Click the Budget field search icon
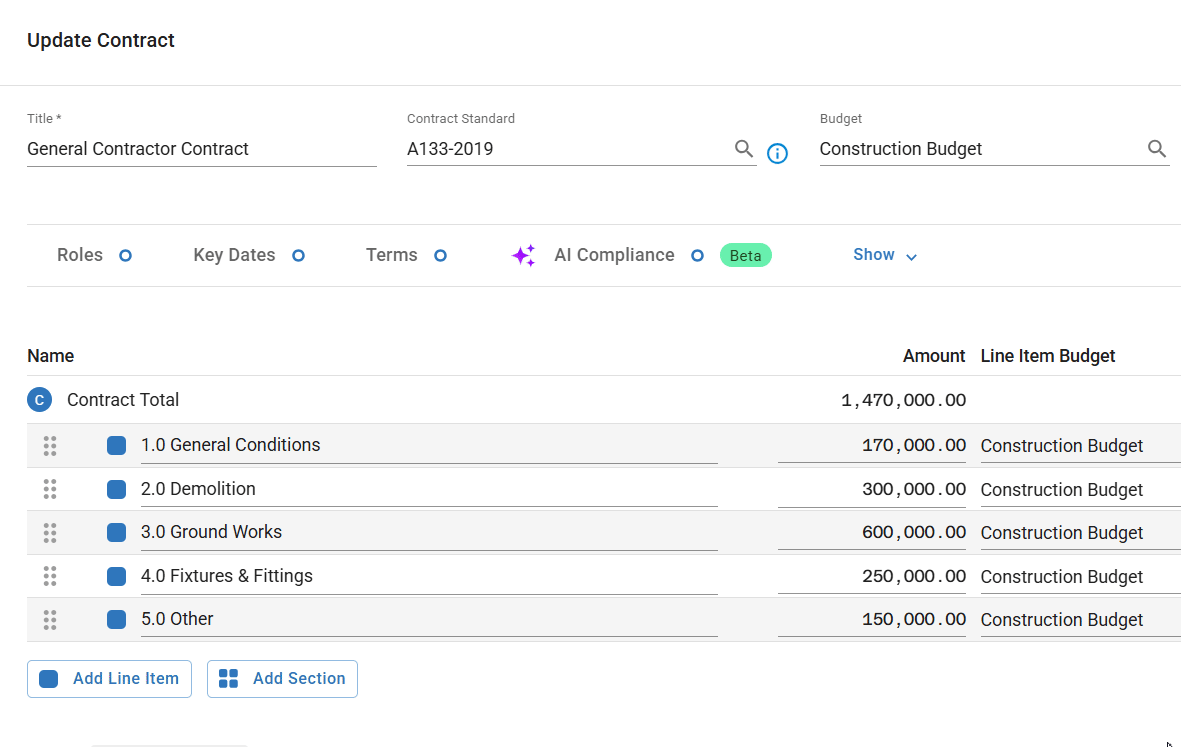The width and height of the screenshot is (1181, 747). tap(1156, 149)
